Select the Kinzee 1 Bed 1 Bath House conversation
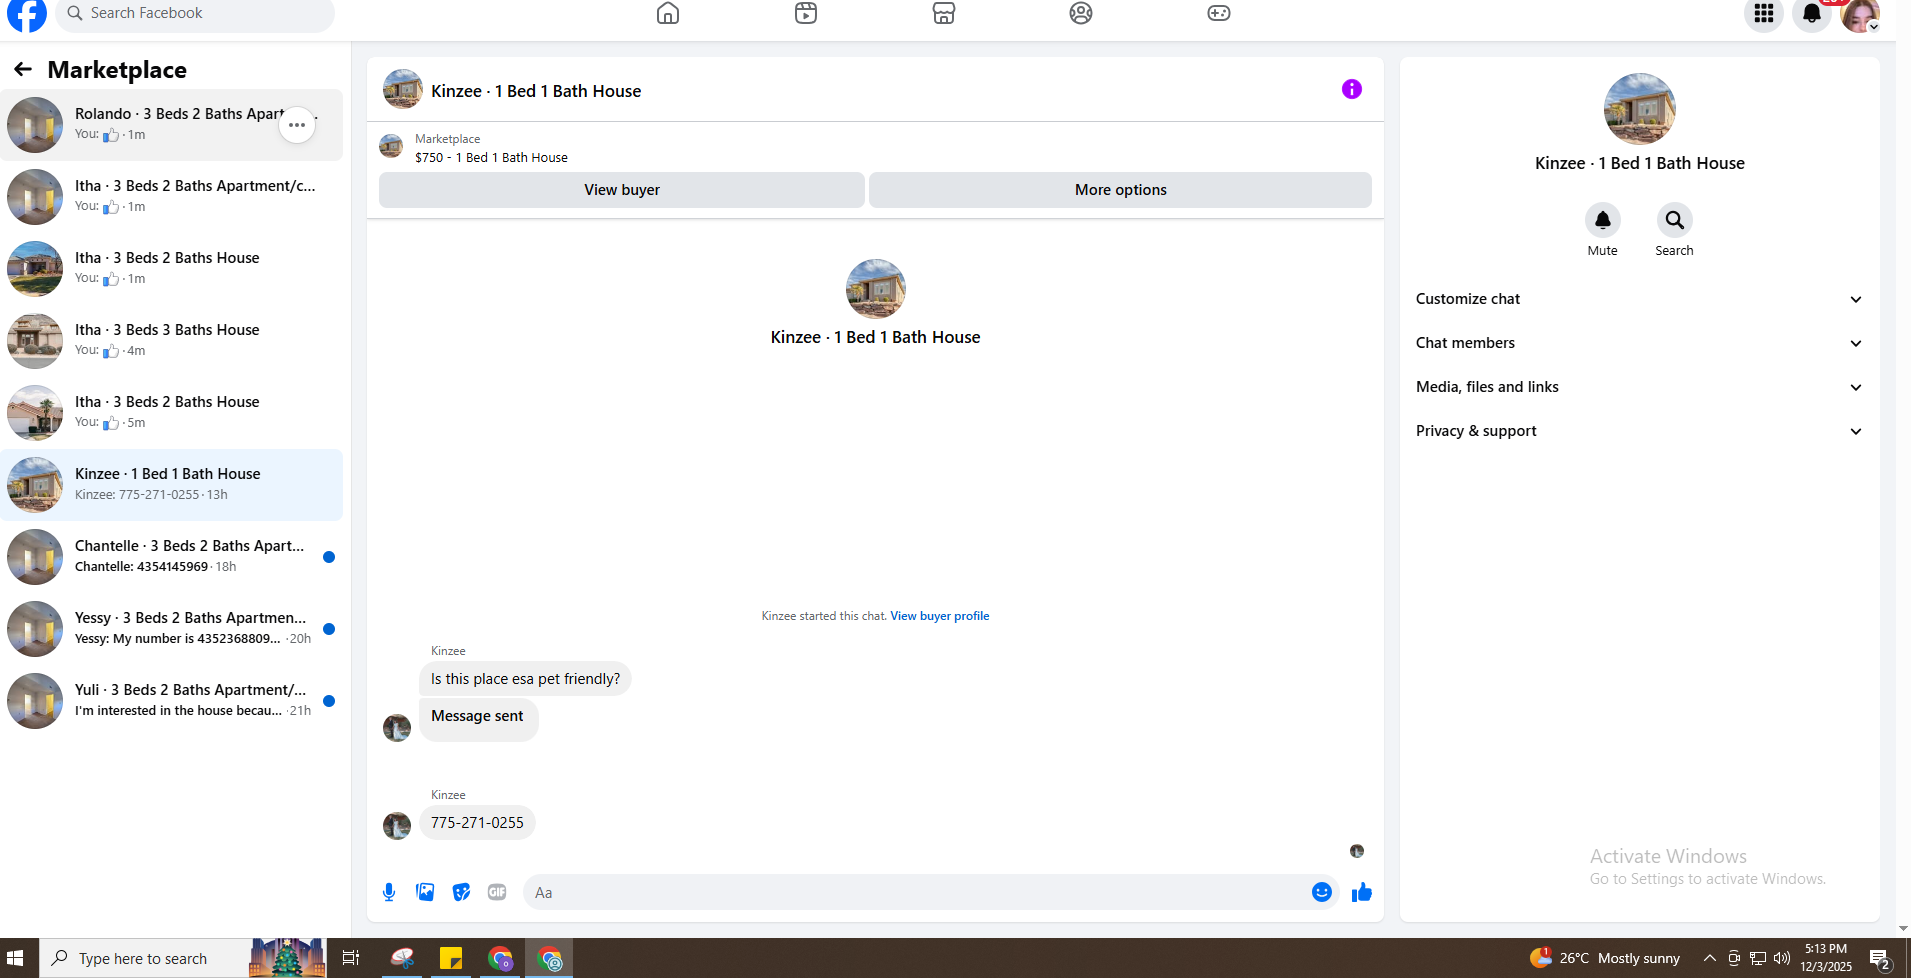 click(x=171, y=485)
